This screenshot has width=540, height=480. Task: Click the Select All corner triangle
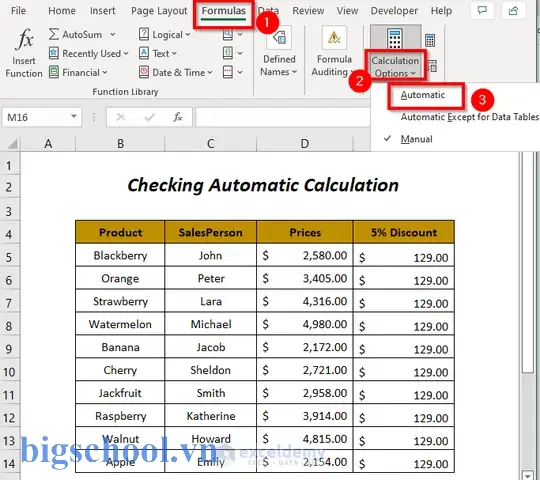point(13,144)
